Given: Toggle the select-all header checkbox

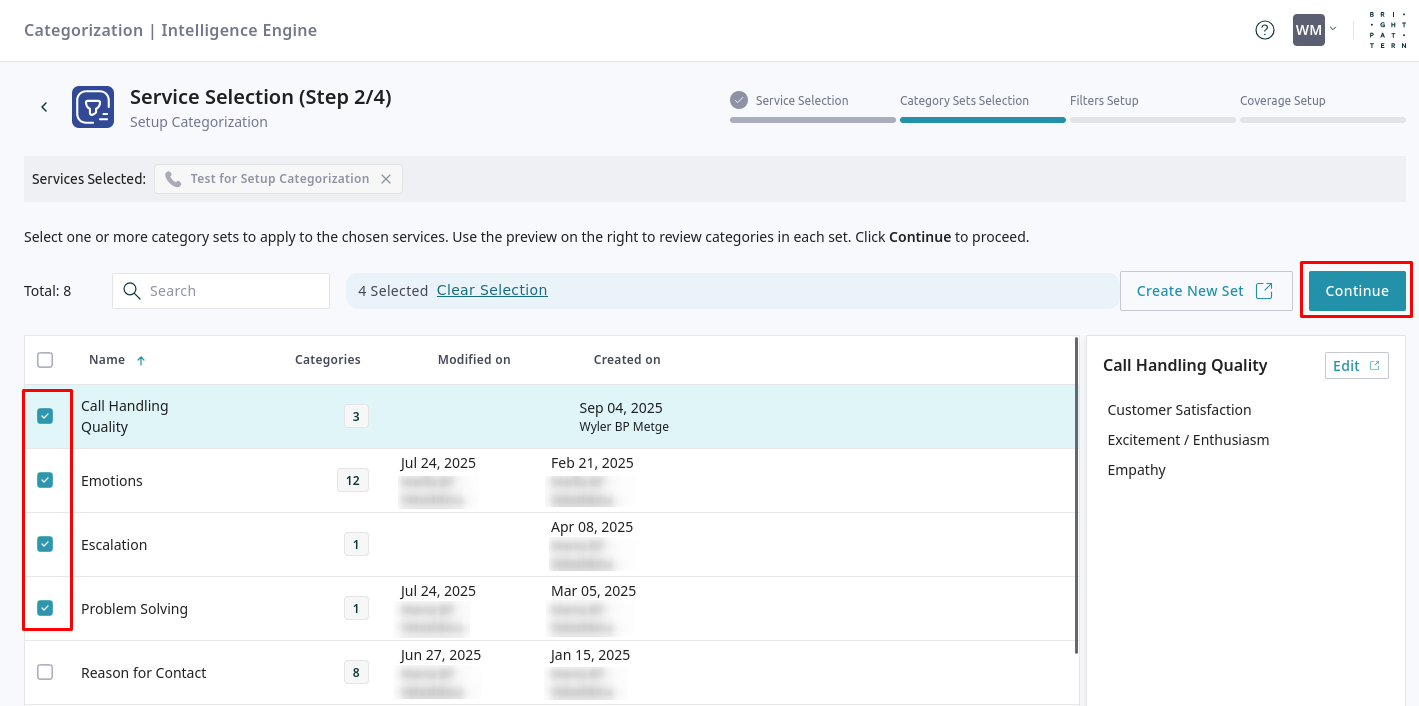Looking at the screenshot, I should coord(45,360).
